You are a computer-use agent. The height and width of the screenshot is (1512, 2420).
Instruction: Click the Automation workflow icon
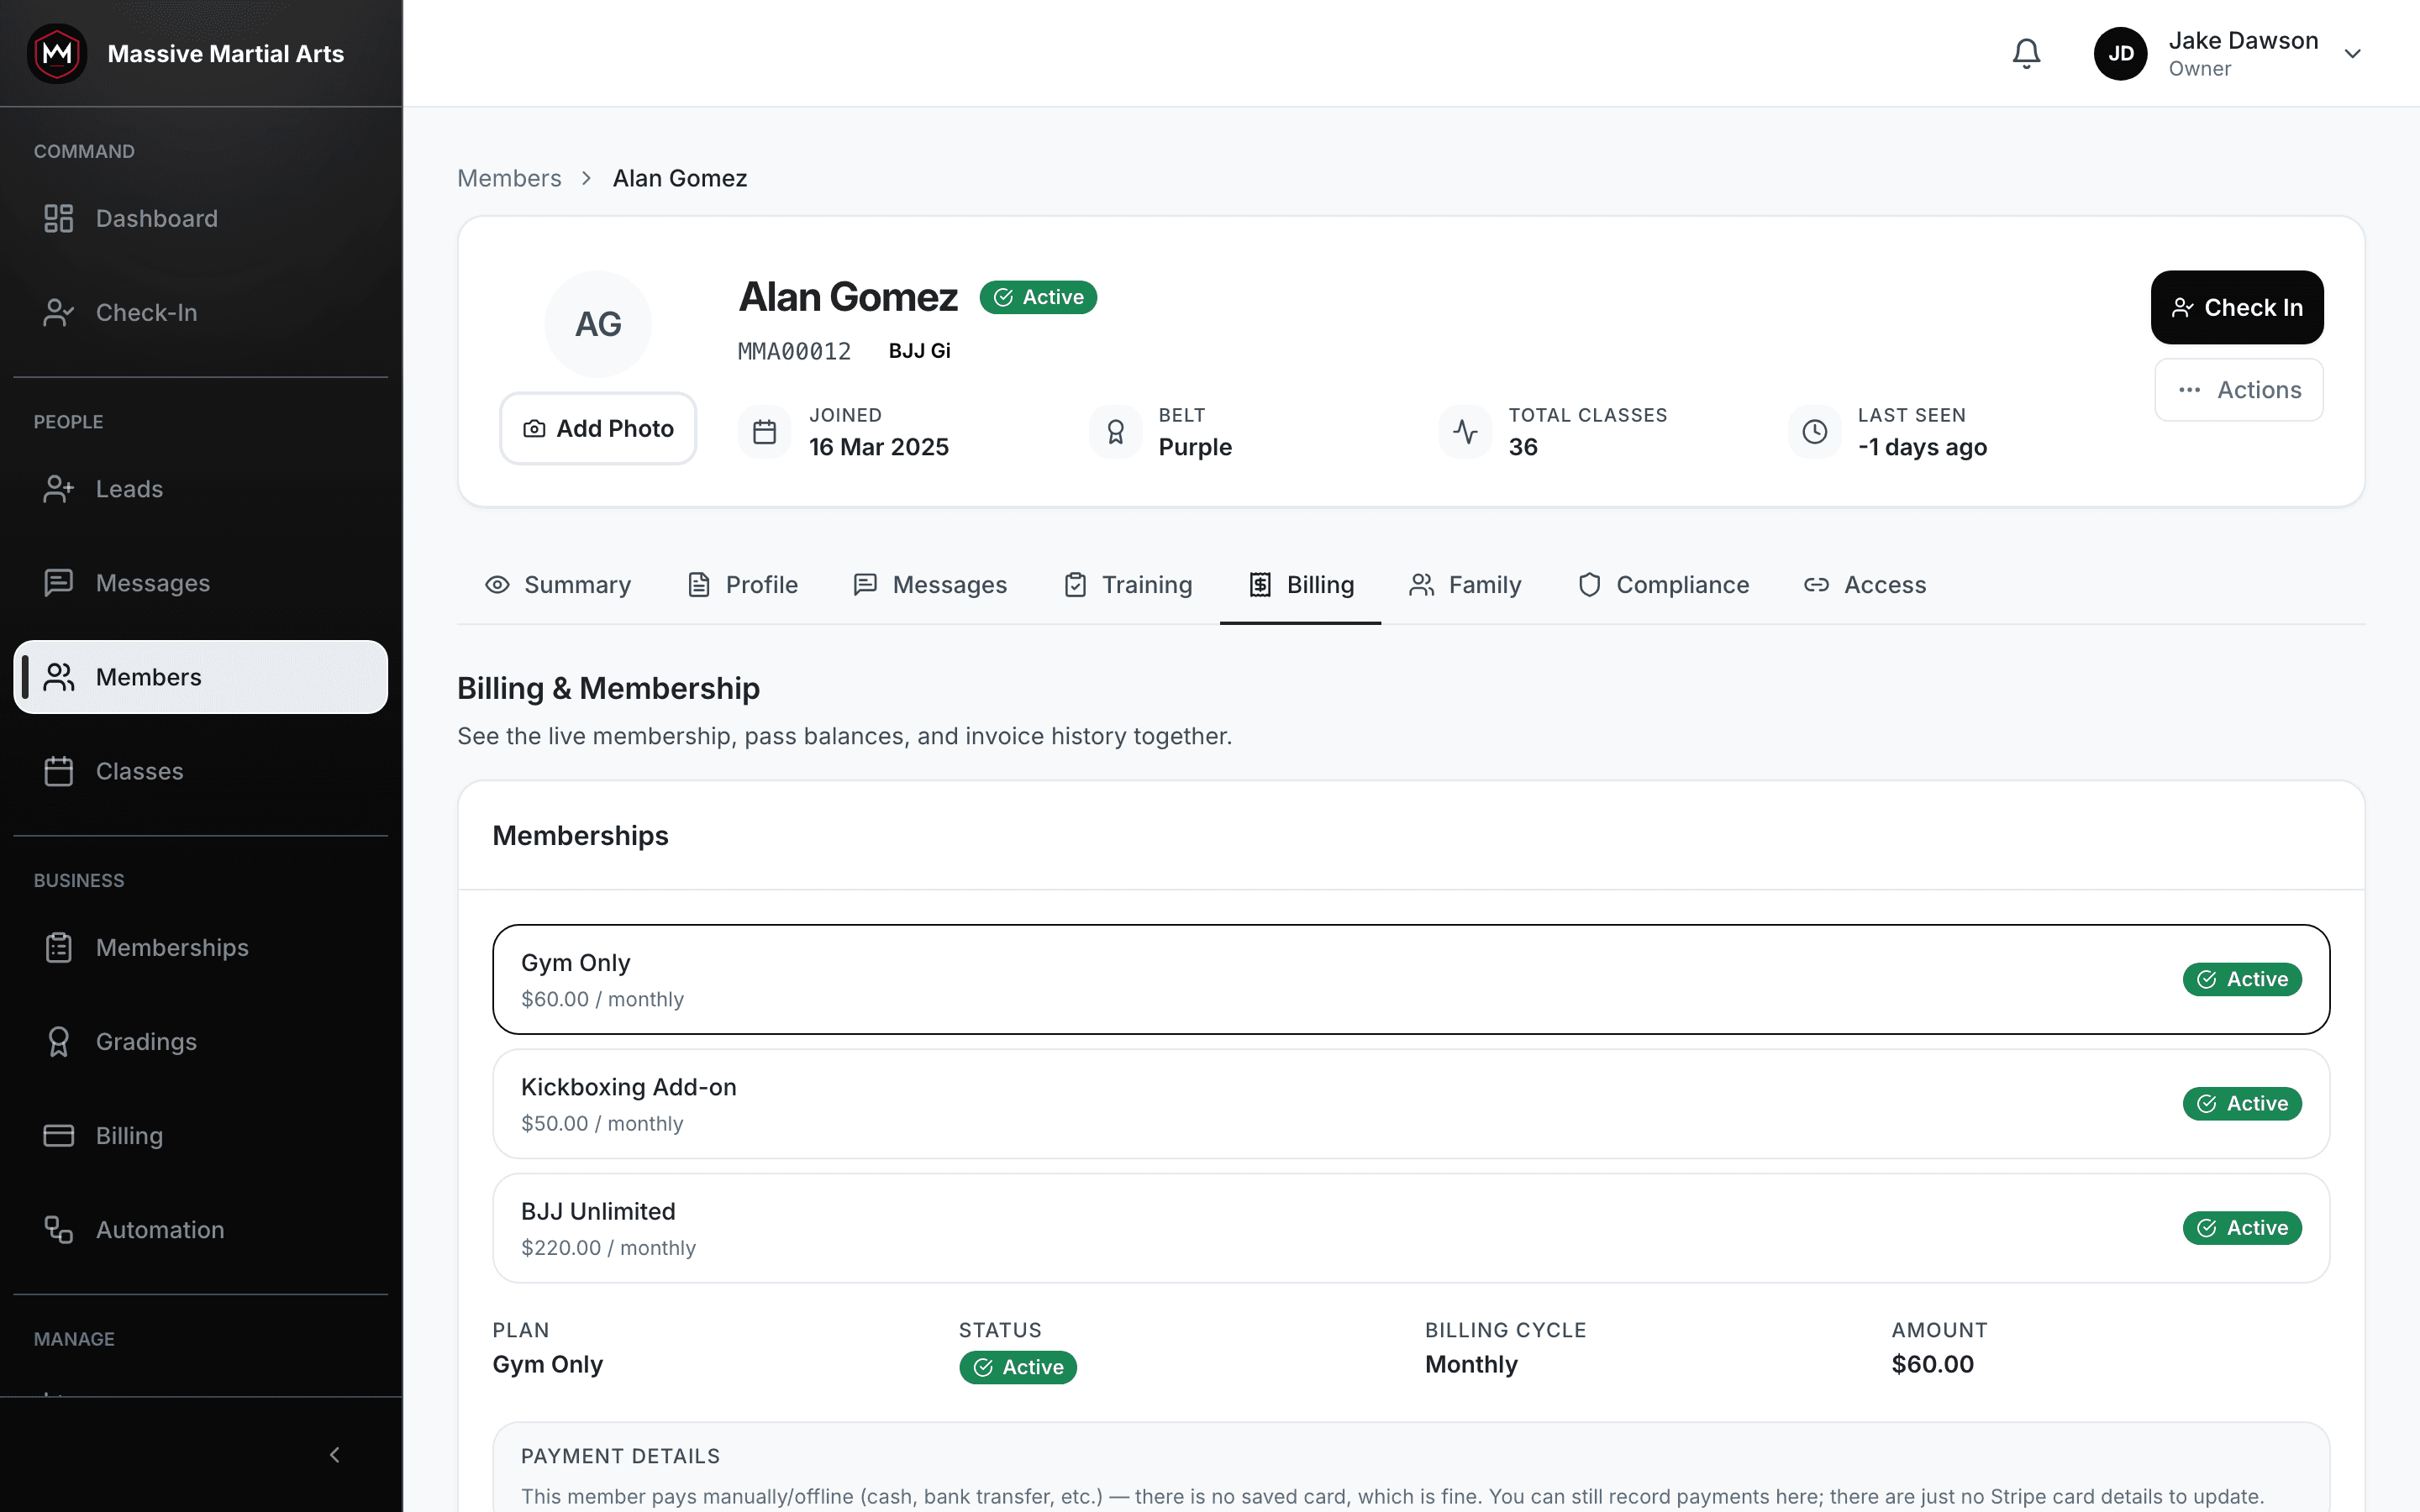(59, 1229)
